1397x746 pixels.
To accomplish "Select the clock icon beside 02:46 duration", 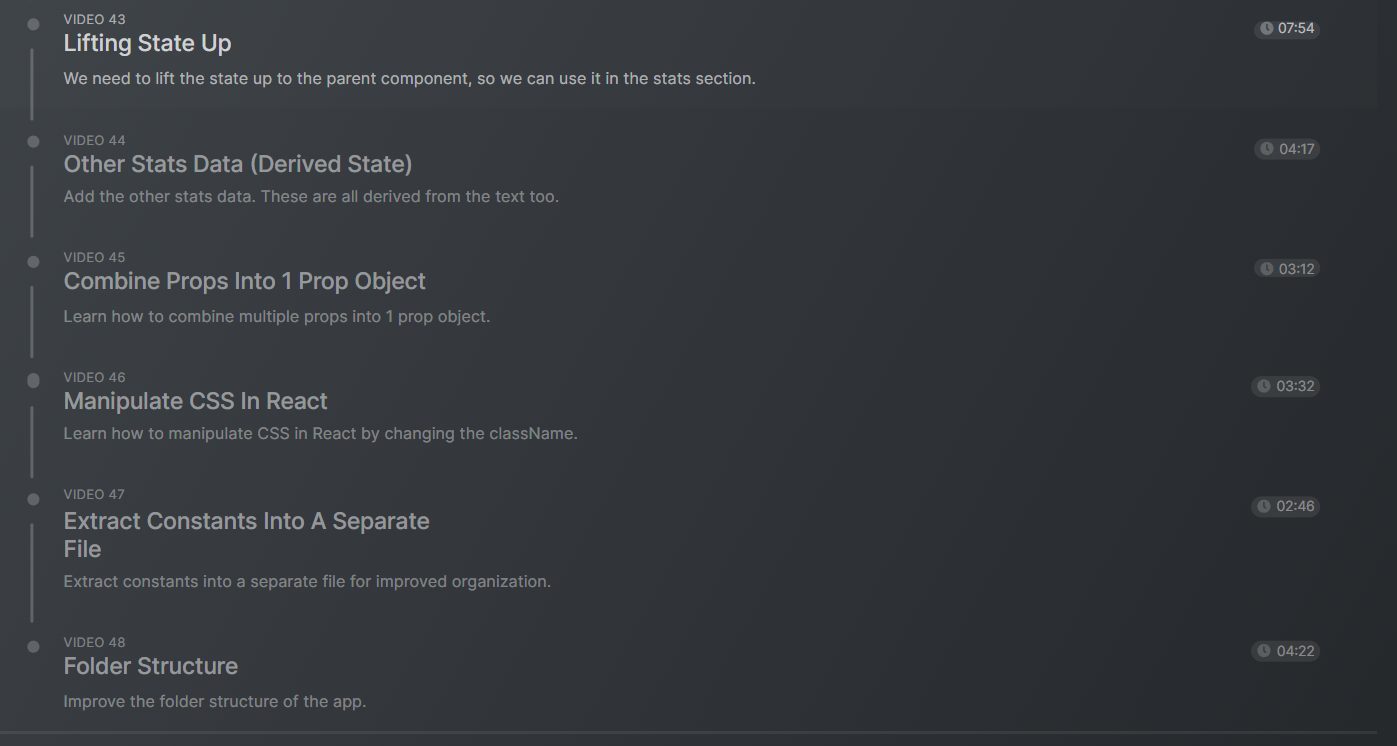I will 1265,507.
